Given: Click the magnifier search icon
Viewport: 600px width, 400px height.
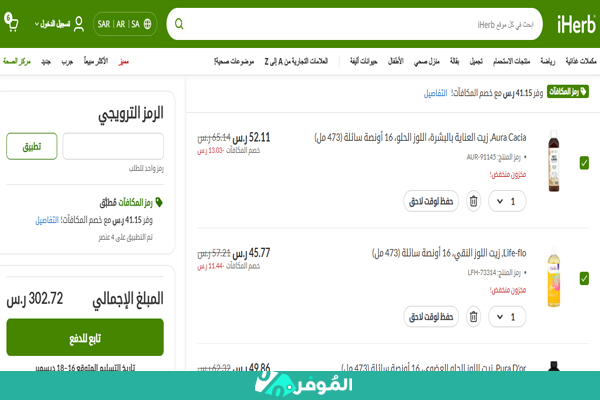Looking at the screenshot, I should point(179,24).
